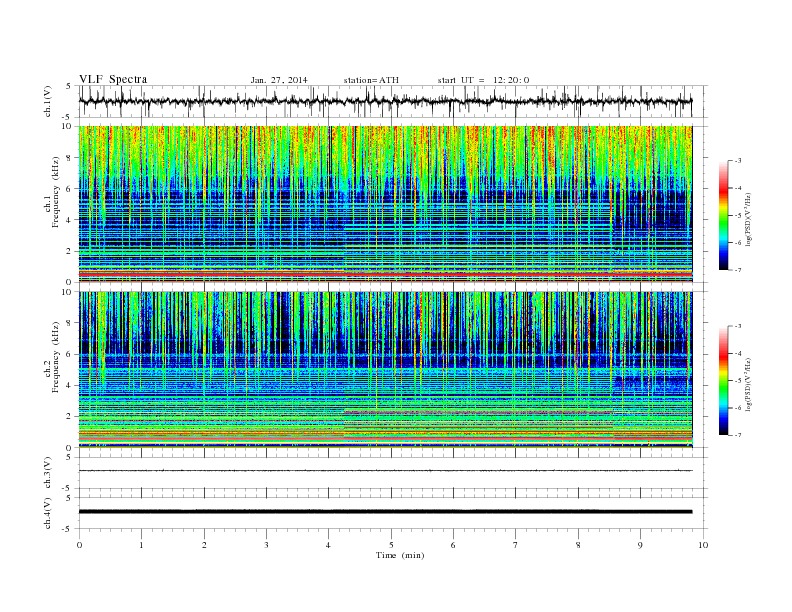This screenshot has height=612, width=792.
Task: Click the "2" kHz tick of ch.2 spectrogram
Action: click(x=69, y=417)
